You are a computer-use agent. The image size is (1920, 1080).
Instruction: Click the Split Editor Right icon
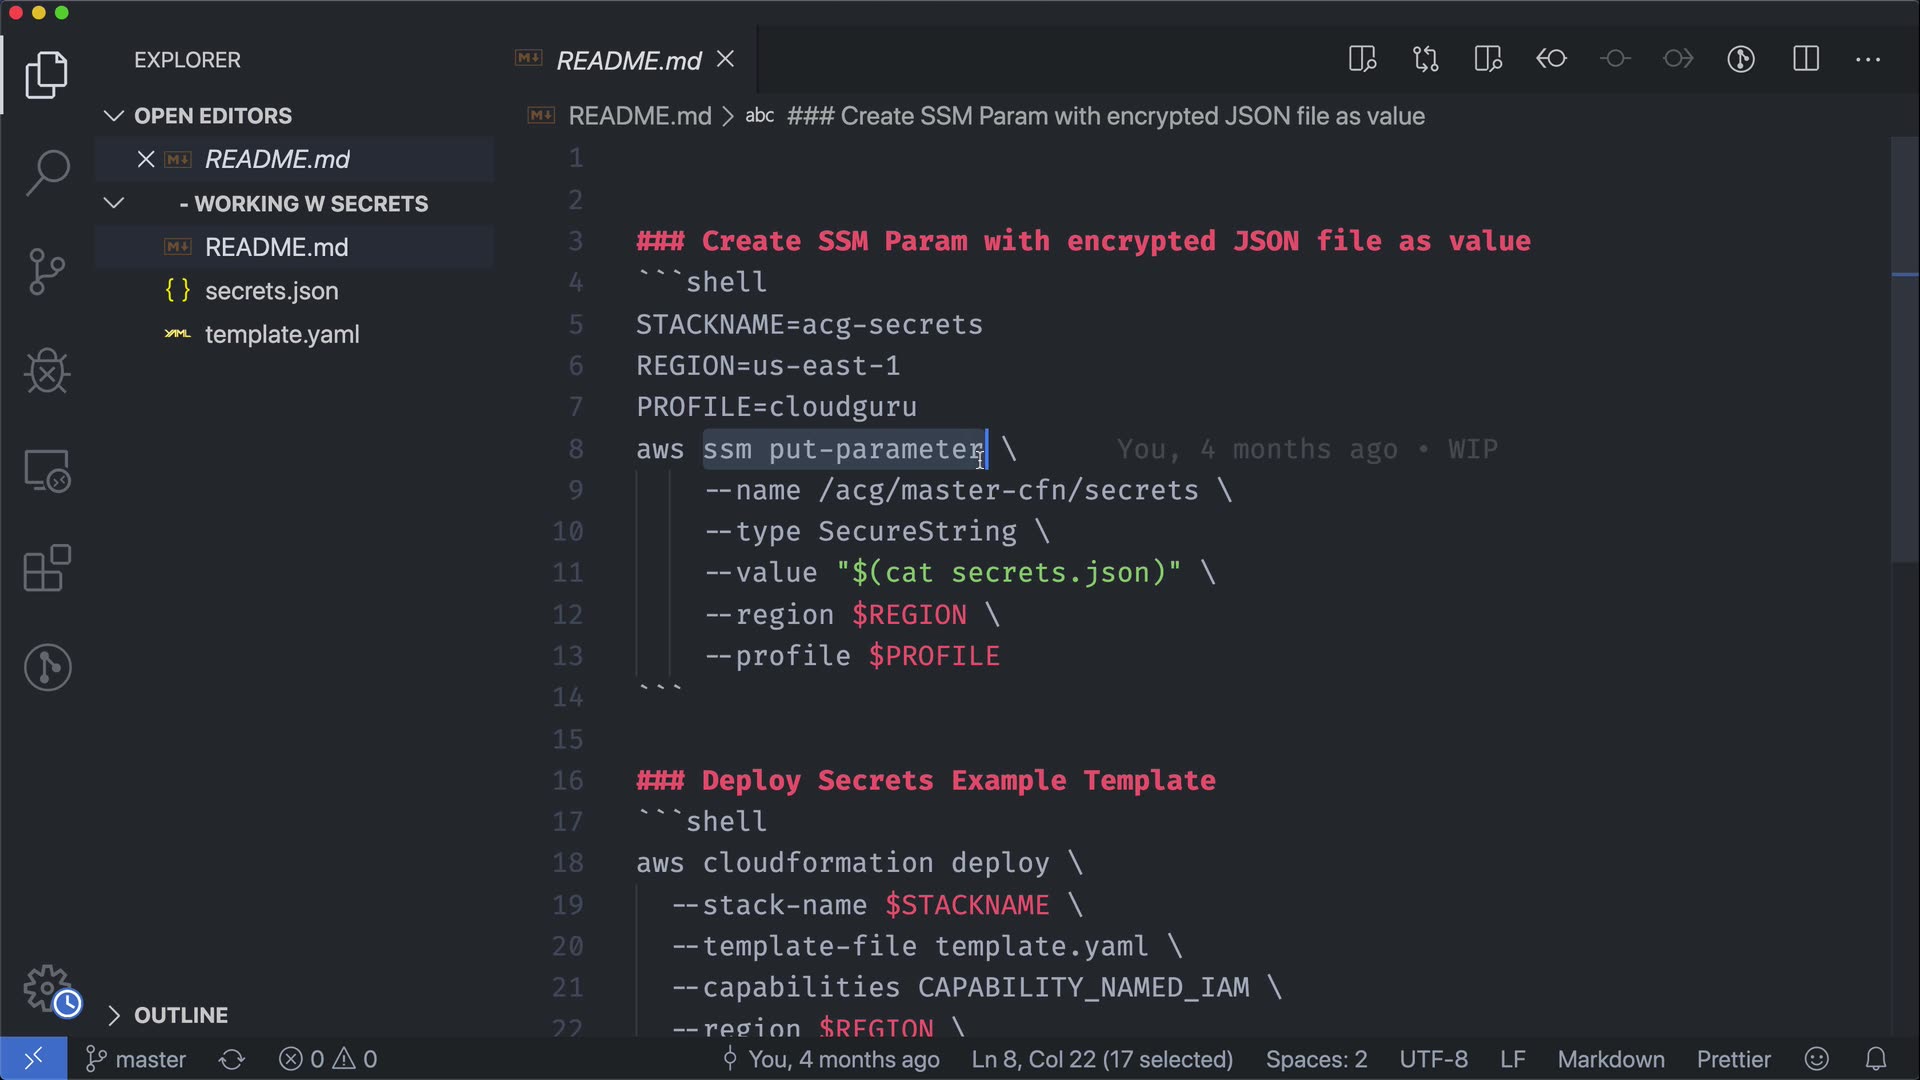[1805, 59]
